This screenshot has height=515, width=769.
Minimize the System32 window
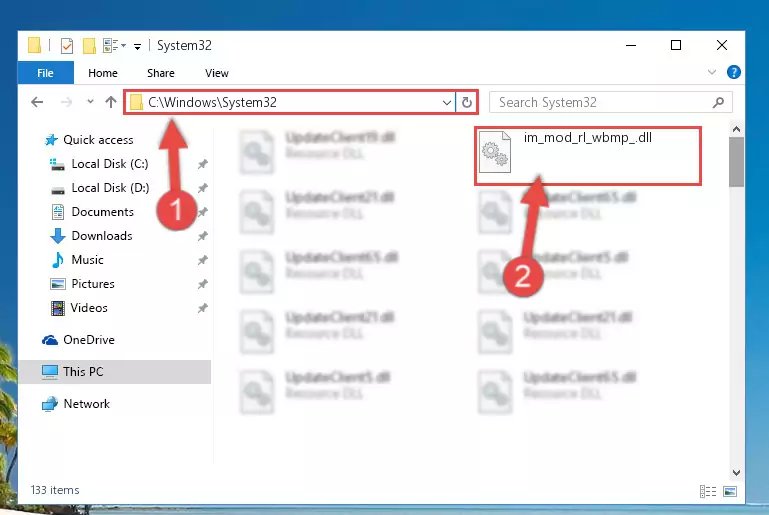(x=631, y=46)
